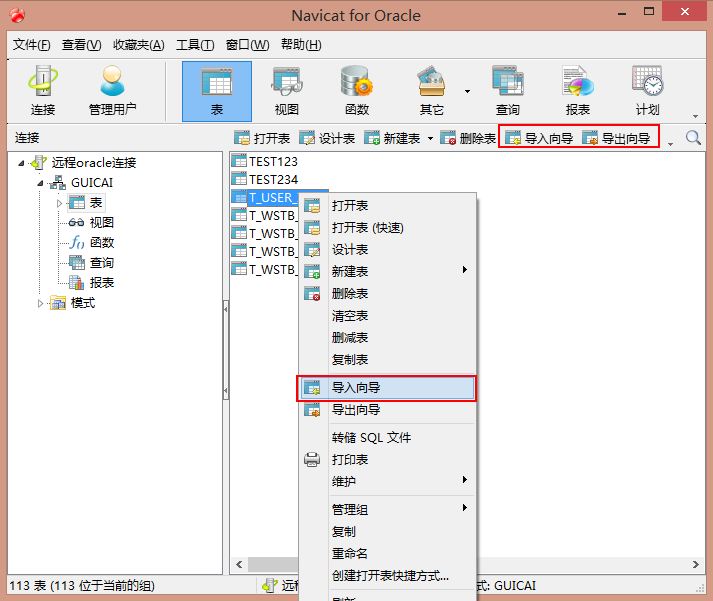713x601 pixels.
Task: Click New Table (新建表) in object toolbar
Action: tap(392, 138)
